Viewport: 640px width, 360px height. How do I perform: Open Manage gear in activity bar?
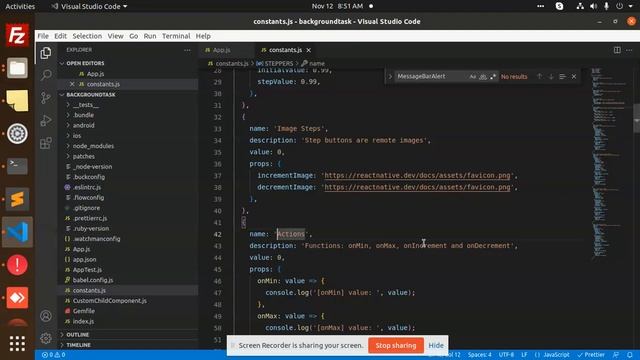[46, 338]
